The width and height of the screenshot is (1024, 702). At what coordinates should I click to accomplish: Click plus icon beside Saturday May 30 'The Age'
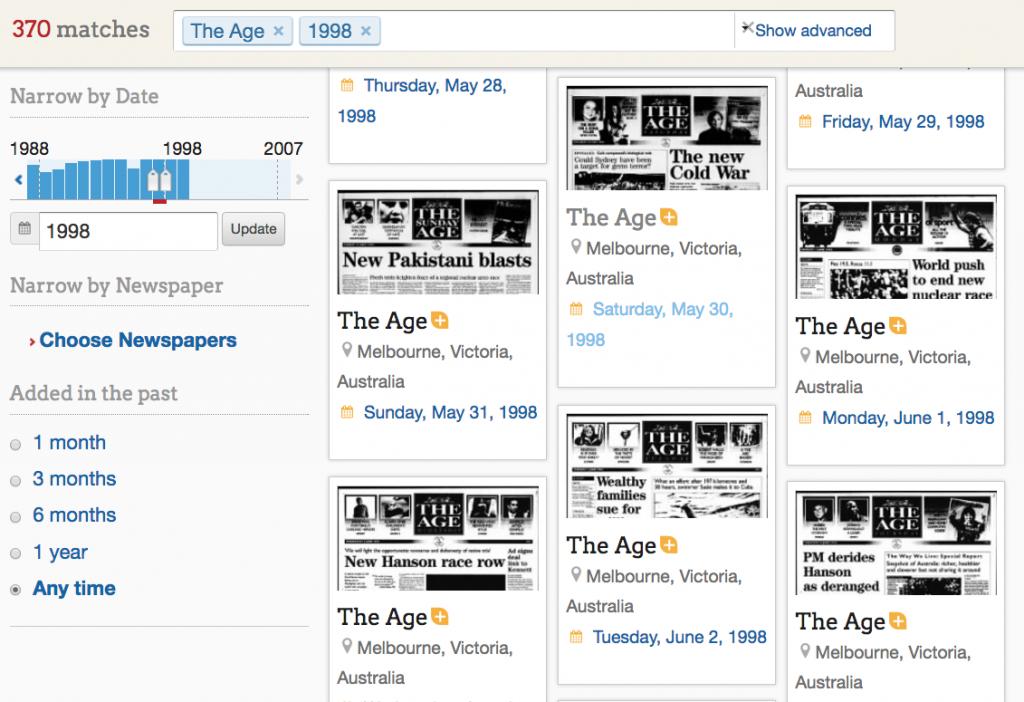[x=668, y=218]
